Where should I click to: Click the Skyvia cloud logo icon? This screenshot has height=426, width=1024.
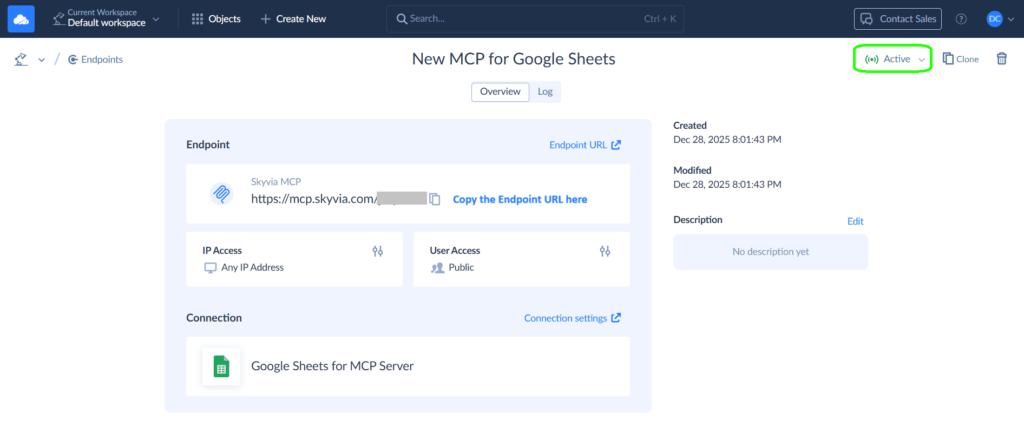tap(21, 19)
